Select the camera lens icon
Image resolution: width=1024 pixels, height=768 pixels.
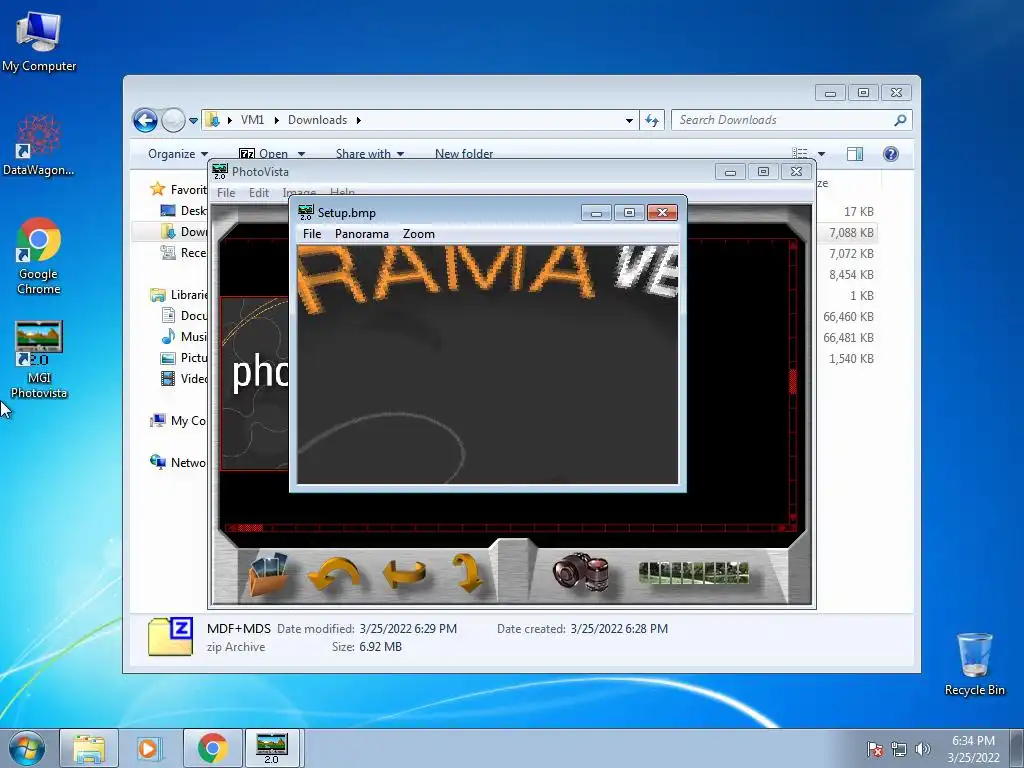581,572
